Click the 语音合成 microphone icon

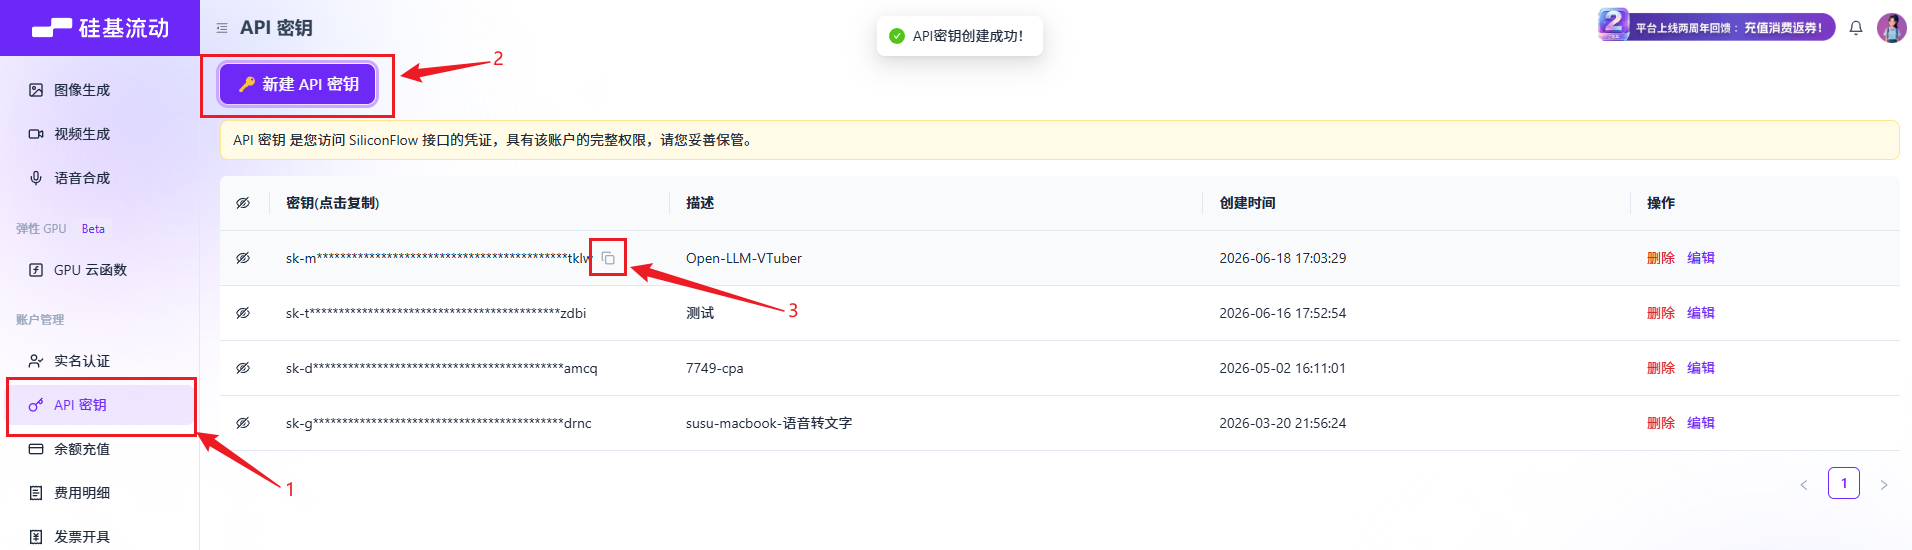point(36,178)
